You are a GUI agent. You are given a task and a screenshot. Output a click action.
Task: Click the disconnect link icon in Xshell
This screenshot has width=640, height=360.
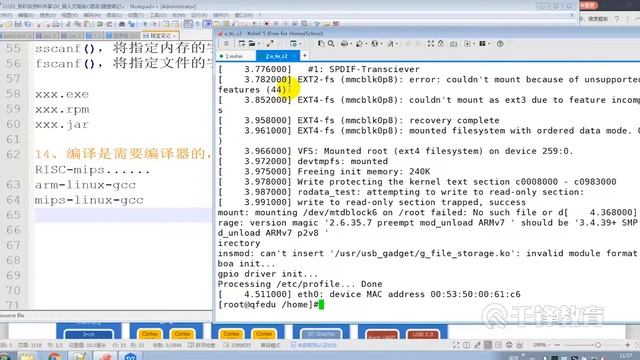[x=270, y=44]
